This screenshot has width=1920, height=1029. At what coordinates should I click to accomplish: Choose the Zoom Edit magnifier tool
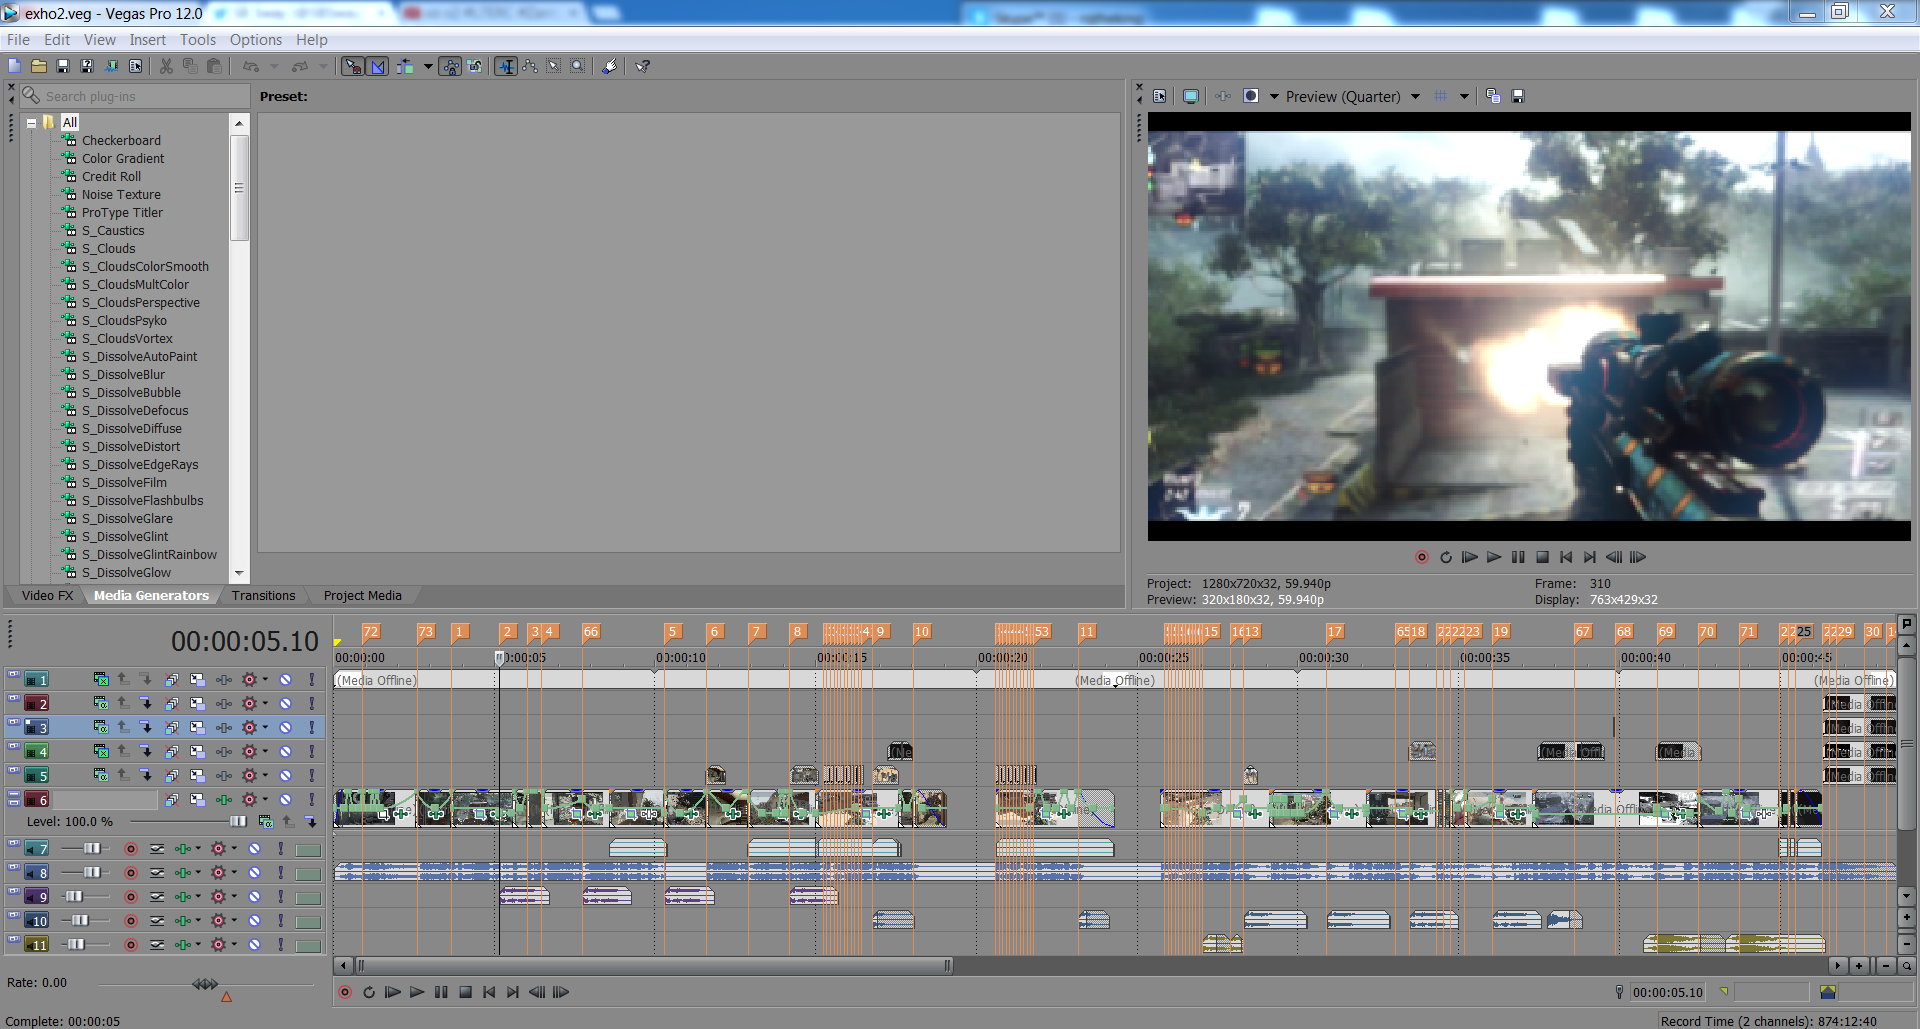click(578, 66)
